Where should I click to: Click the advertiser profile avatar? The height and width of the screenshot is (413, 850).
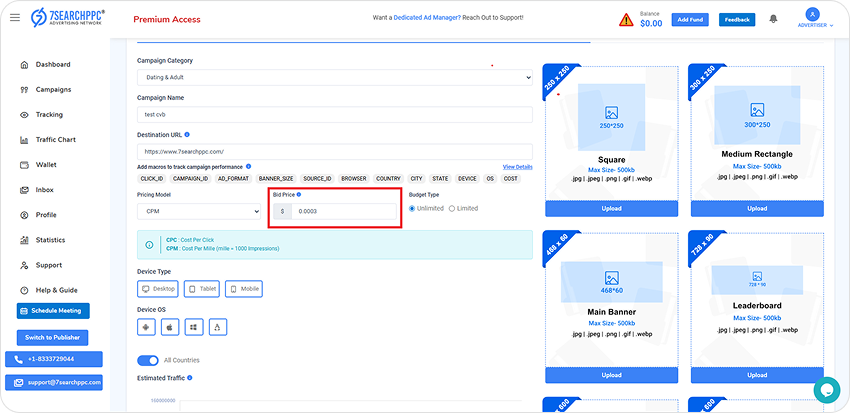(812, 14)
